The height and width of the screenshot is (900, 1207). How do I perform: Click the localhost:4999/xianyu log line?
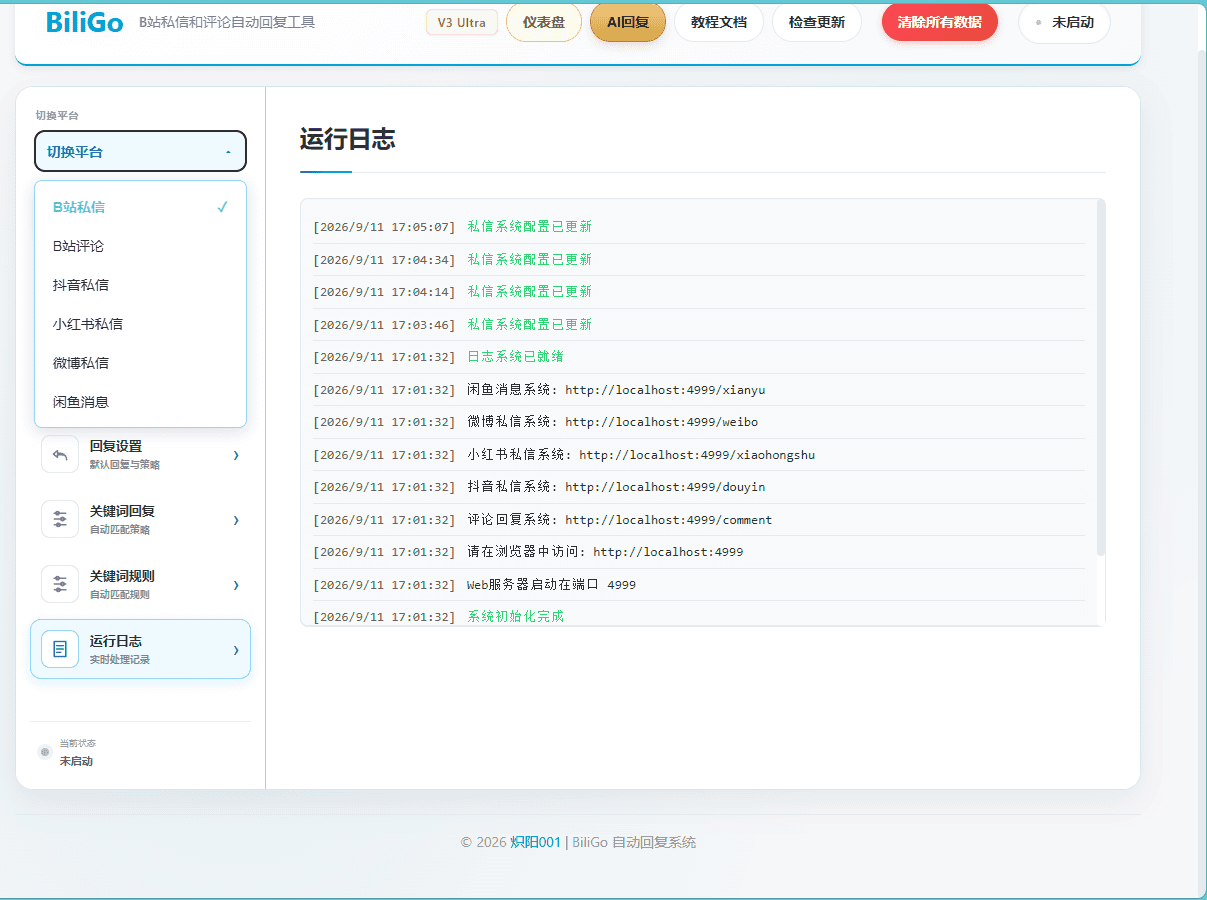(698, 389)
